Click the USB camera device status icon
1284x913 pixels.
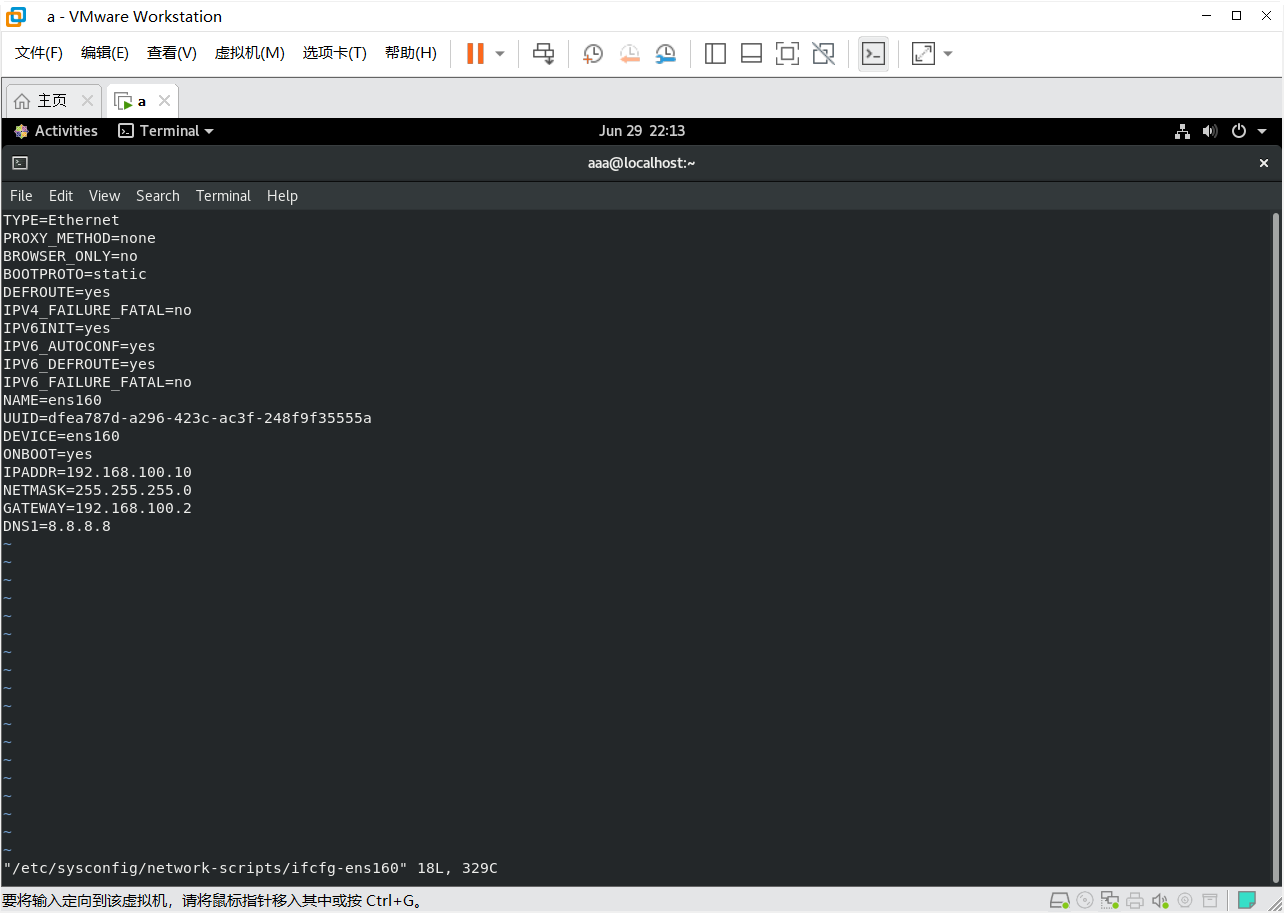click(1185, 901)
